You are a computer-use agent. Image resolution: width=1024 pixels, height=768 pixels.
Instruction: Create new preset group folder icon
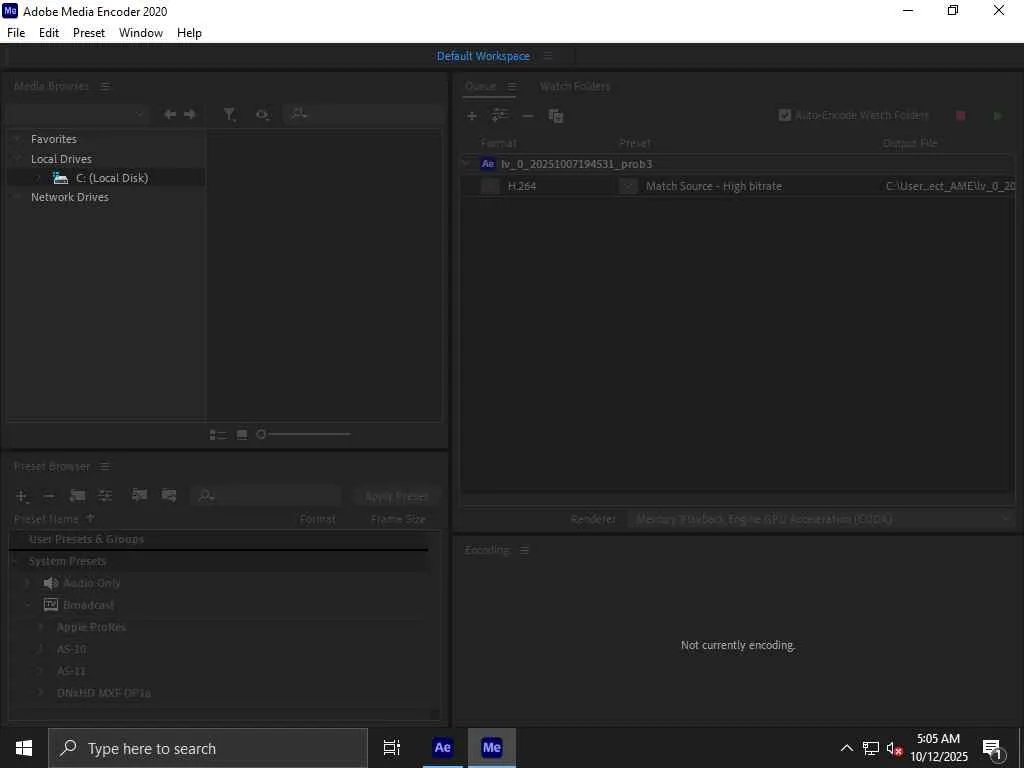[x=77, y=496]
